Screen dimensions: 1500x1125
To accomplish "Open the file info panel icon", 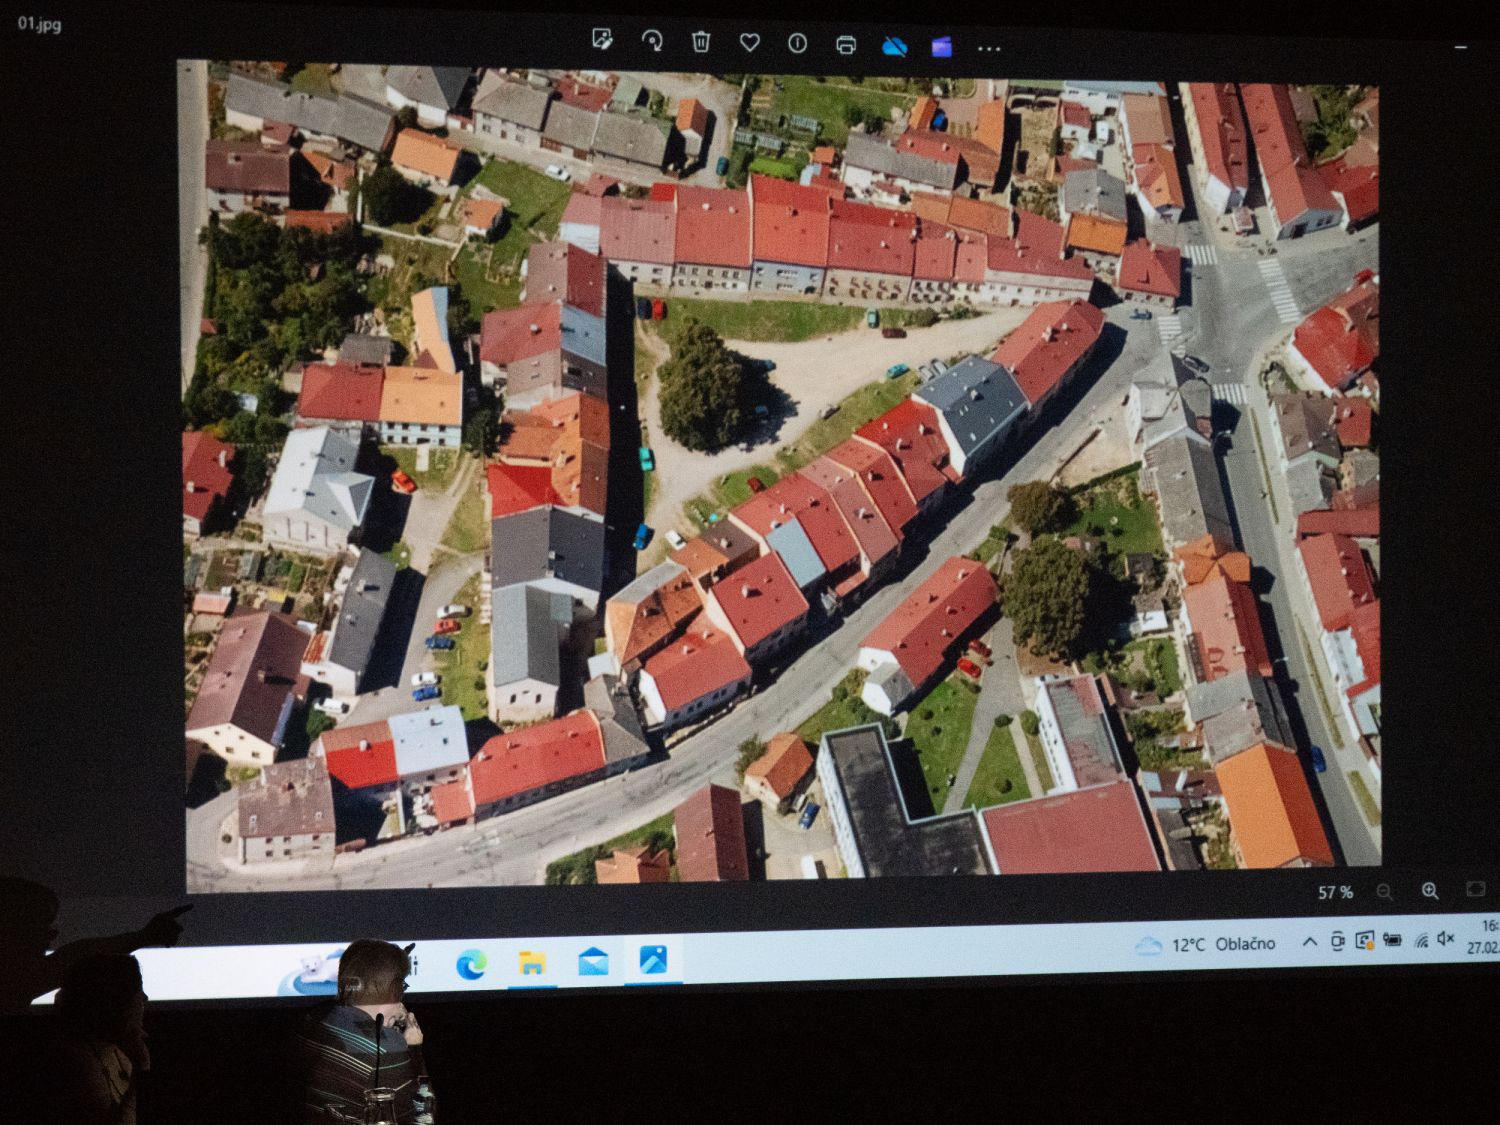I will click(x=797, y=44).
